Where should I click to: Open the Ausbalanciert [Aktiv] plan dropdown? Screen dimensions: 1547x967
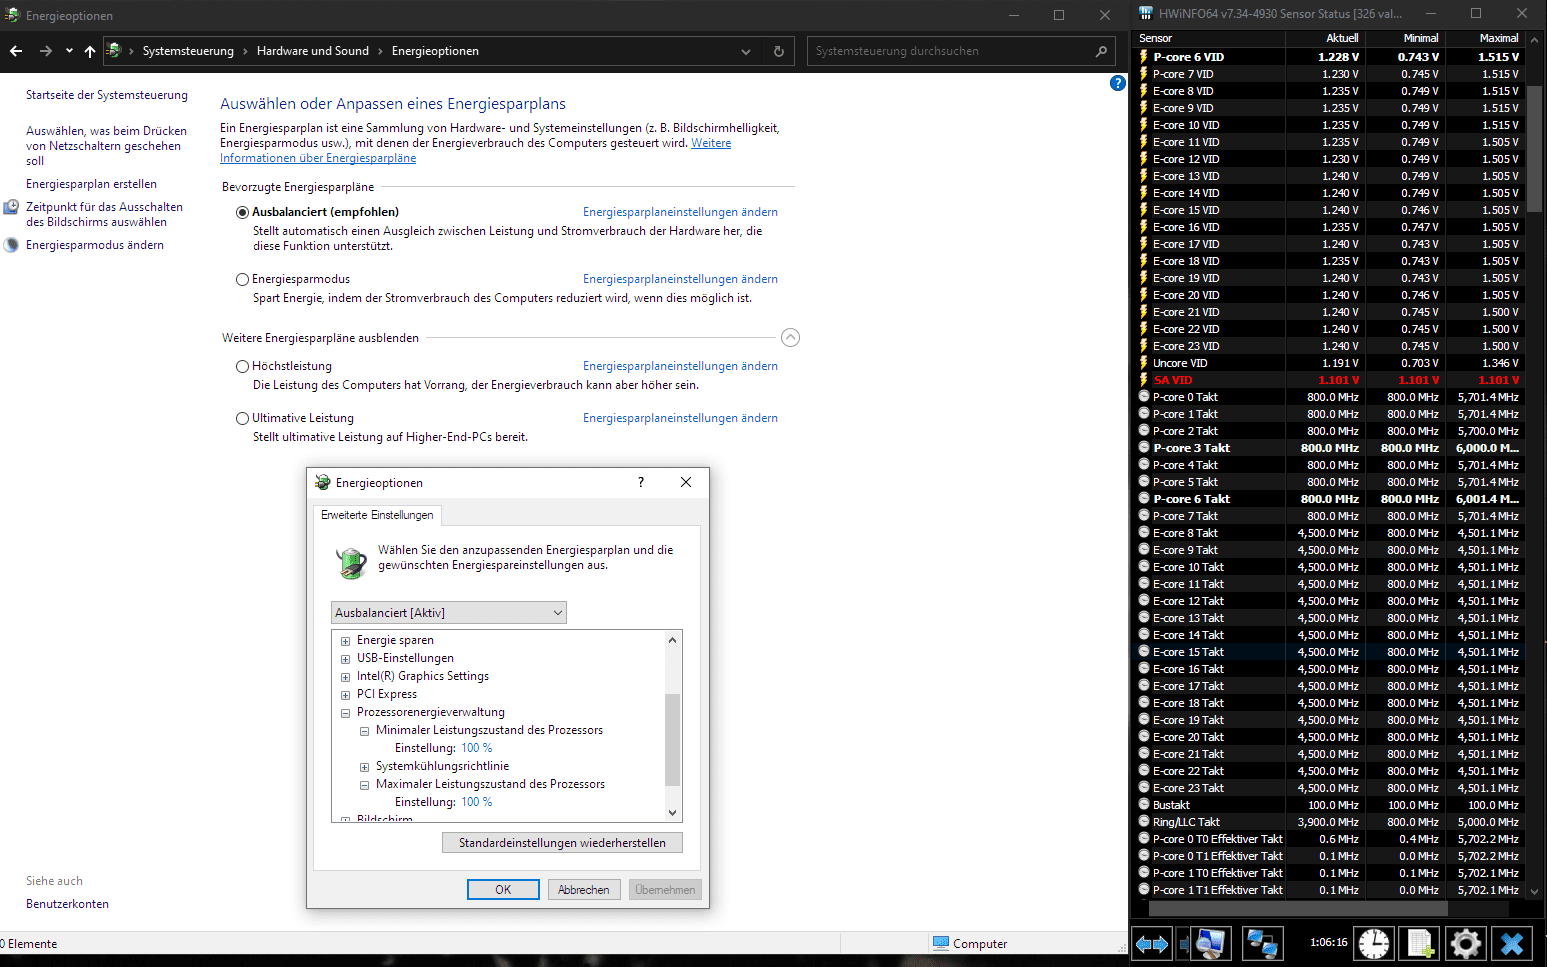tap(448, 612)
